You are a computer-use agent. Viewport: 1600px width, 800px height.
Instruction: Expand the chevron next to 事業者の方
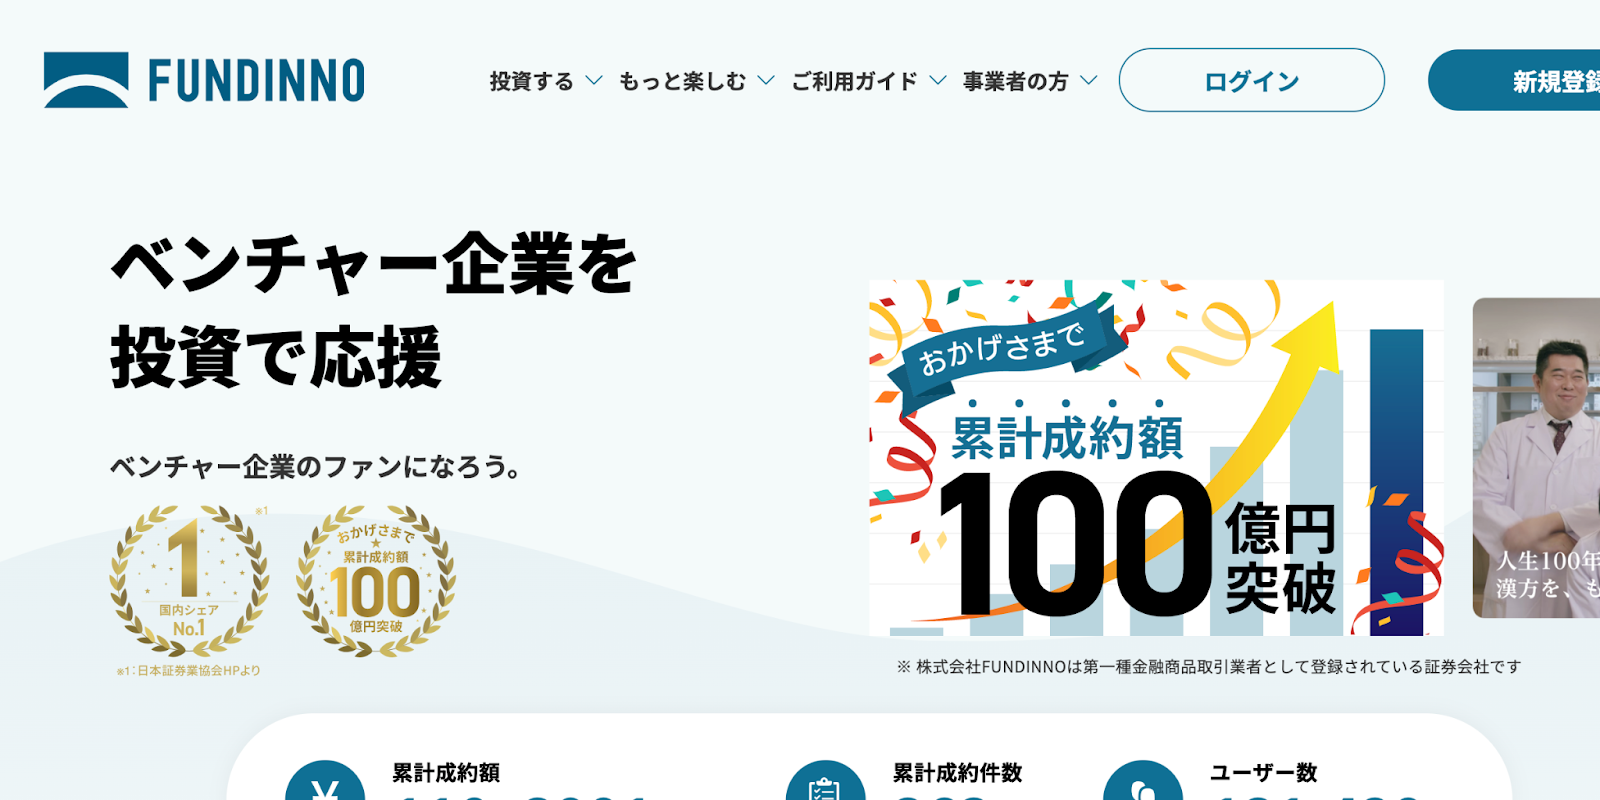(1089, 80)
